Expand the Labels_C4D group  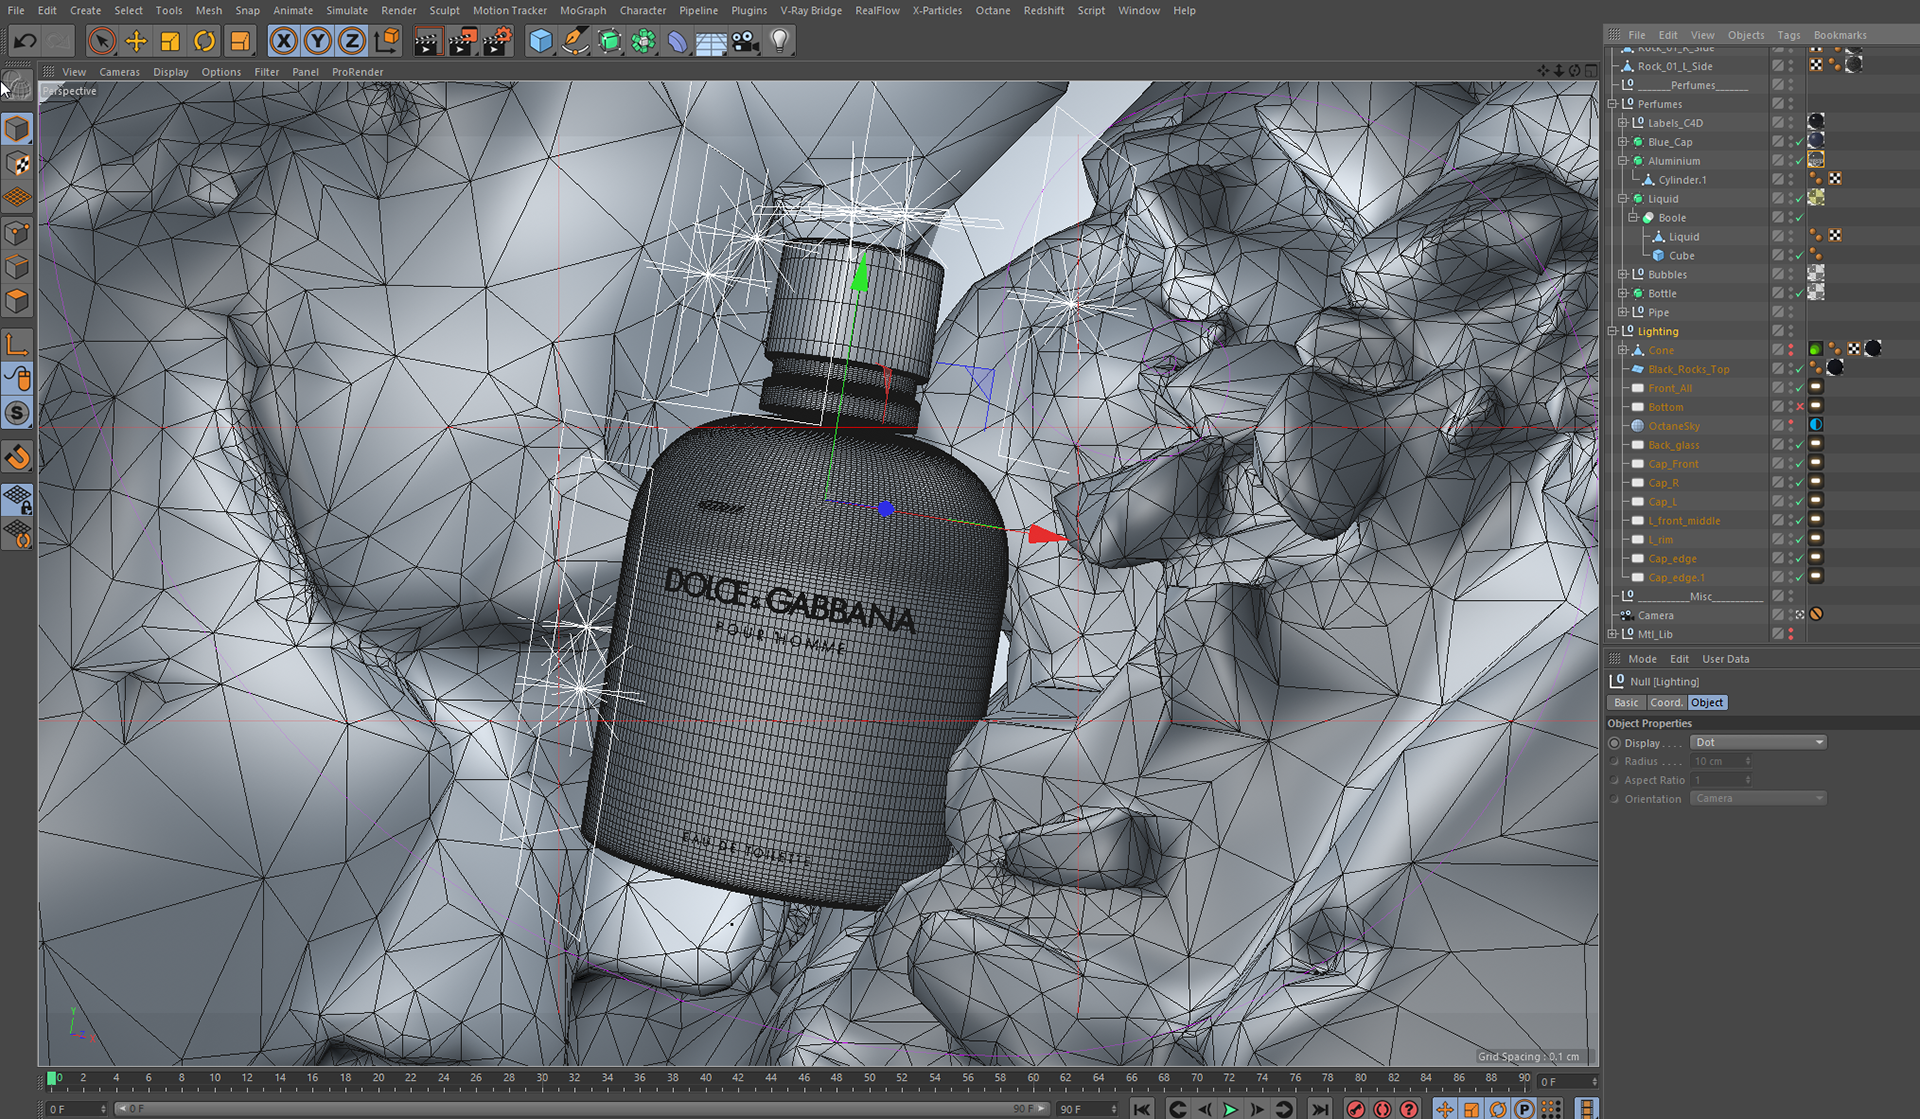coord(1623,123)
